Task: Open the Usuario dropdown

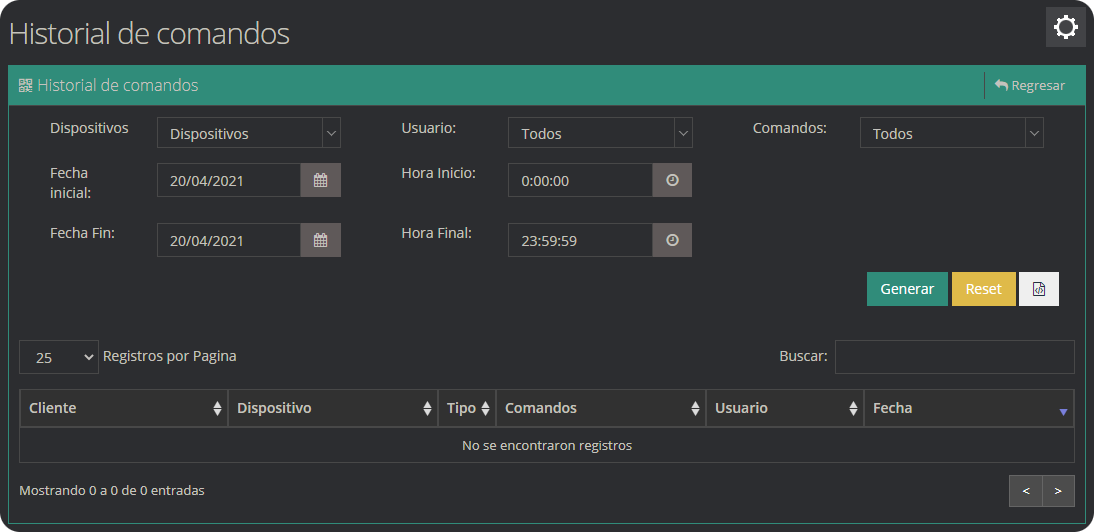Action: pos(600,133)
